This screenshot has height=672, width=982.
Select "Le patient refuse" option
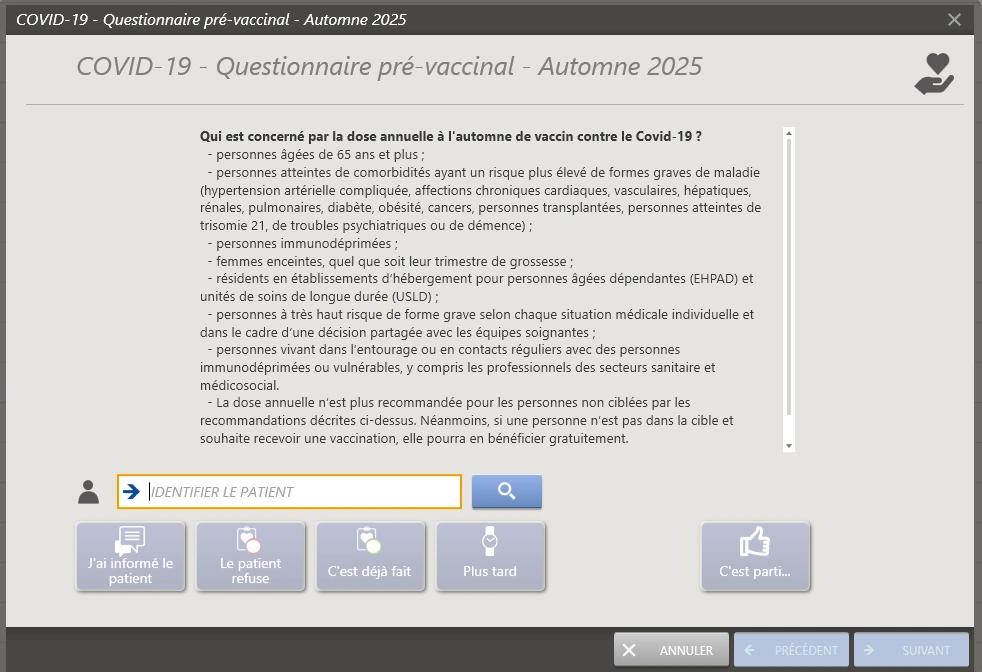point(250,557)
